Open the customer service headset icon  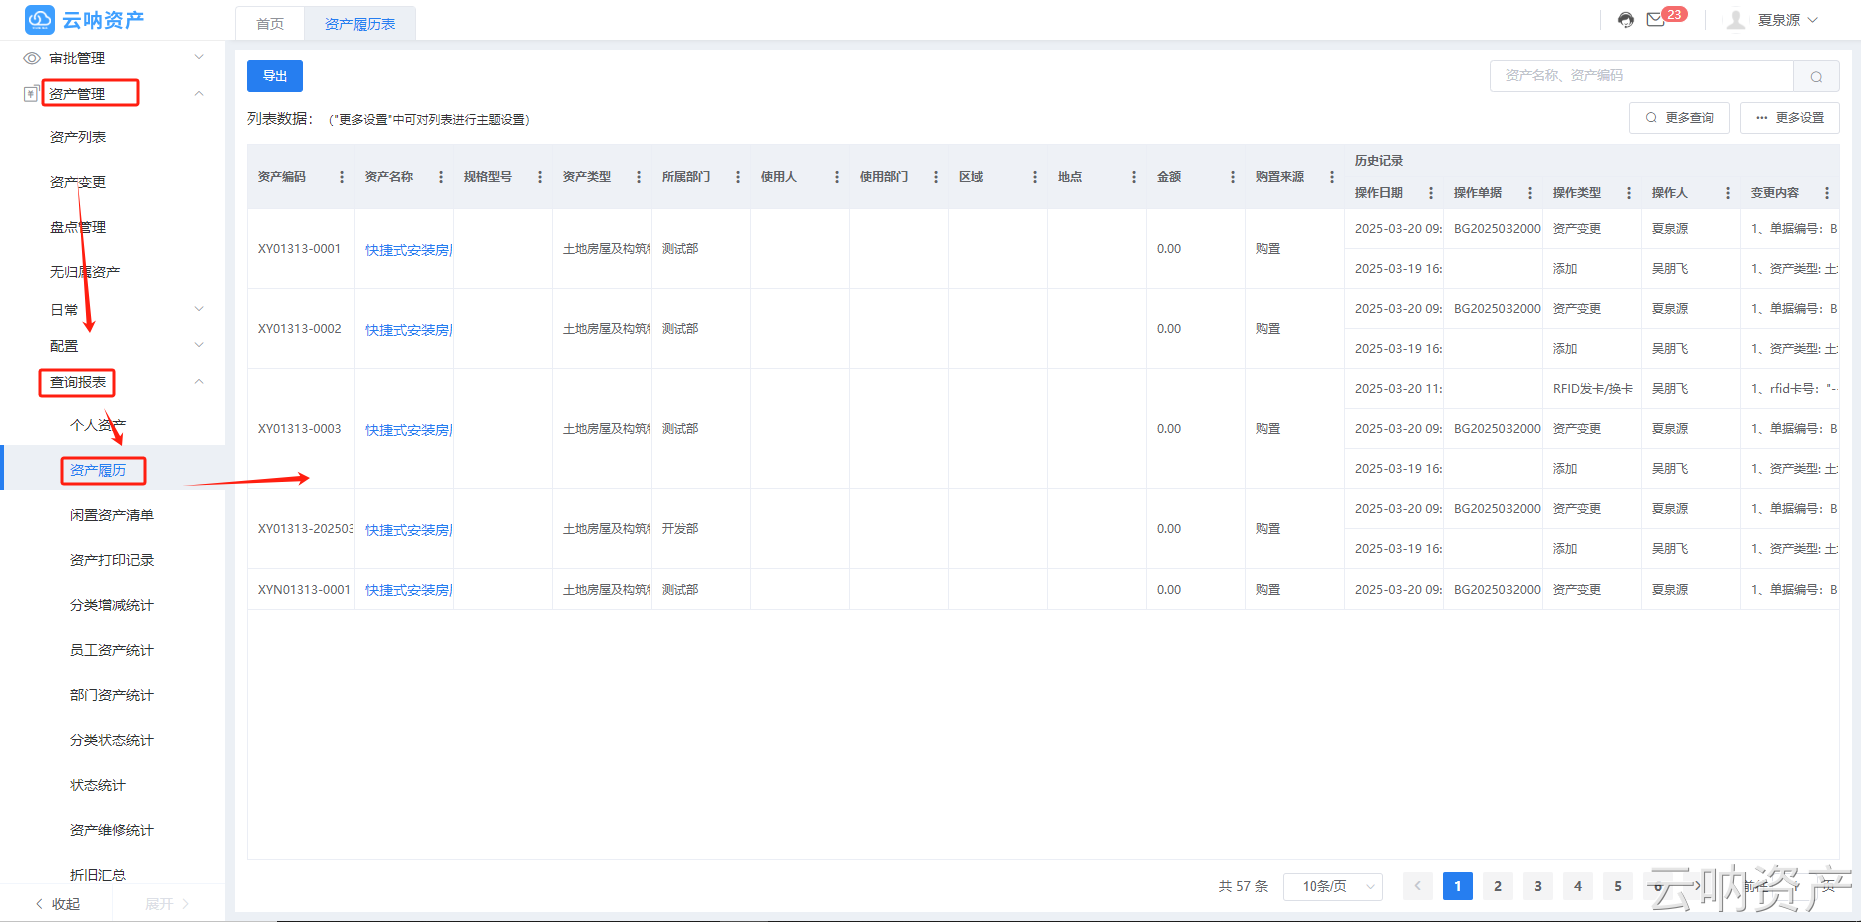(1626, 20)
